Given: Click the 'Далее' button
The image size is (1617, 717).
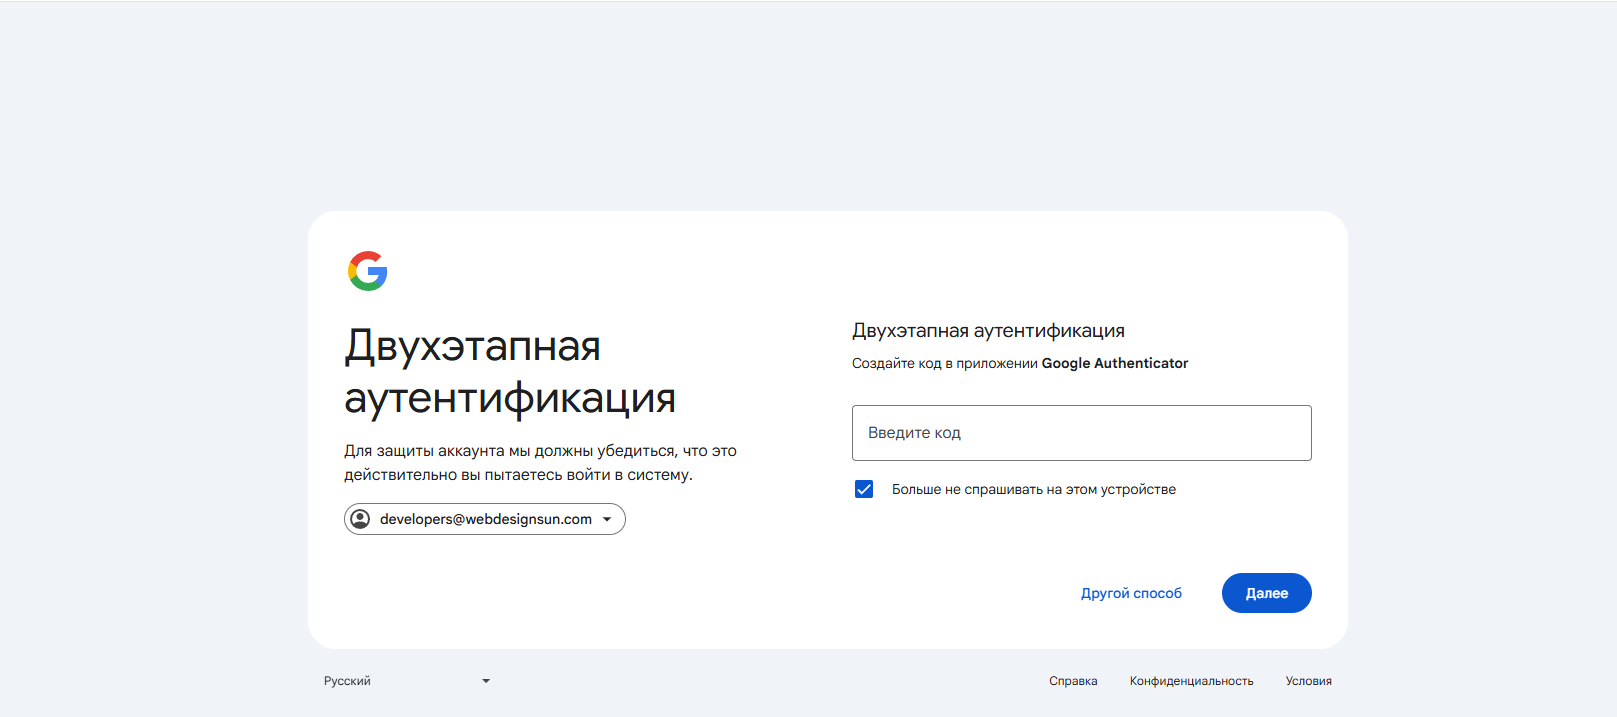Looking at the screenshot, I should point(1266,593).
